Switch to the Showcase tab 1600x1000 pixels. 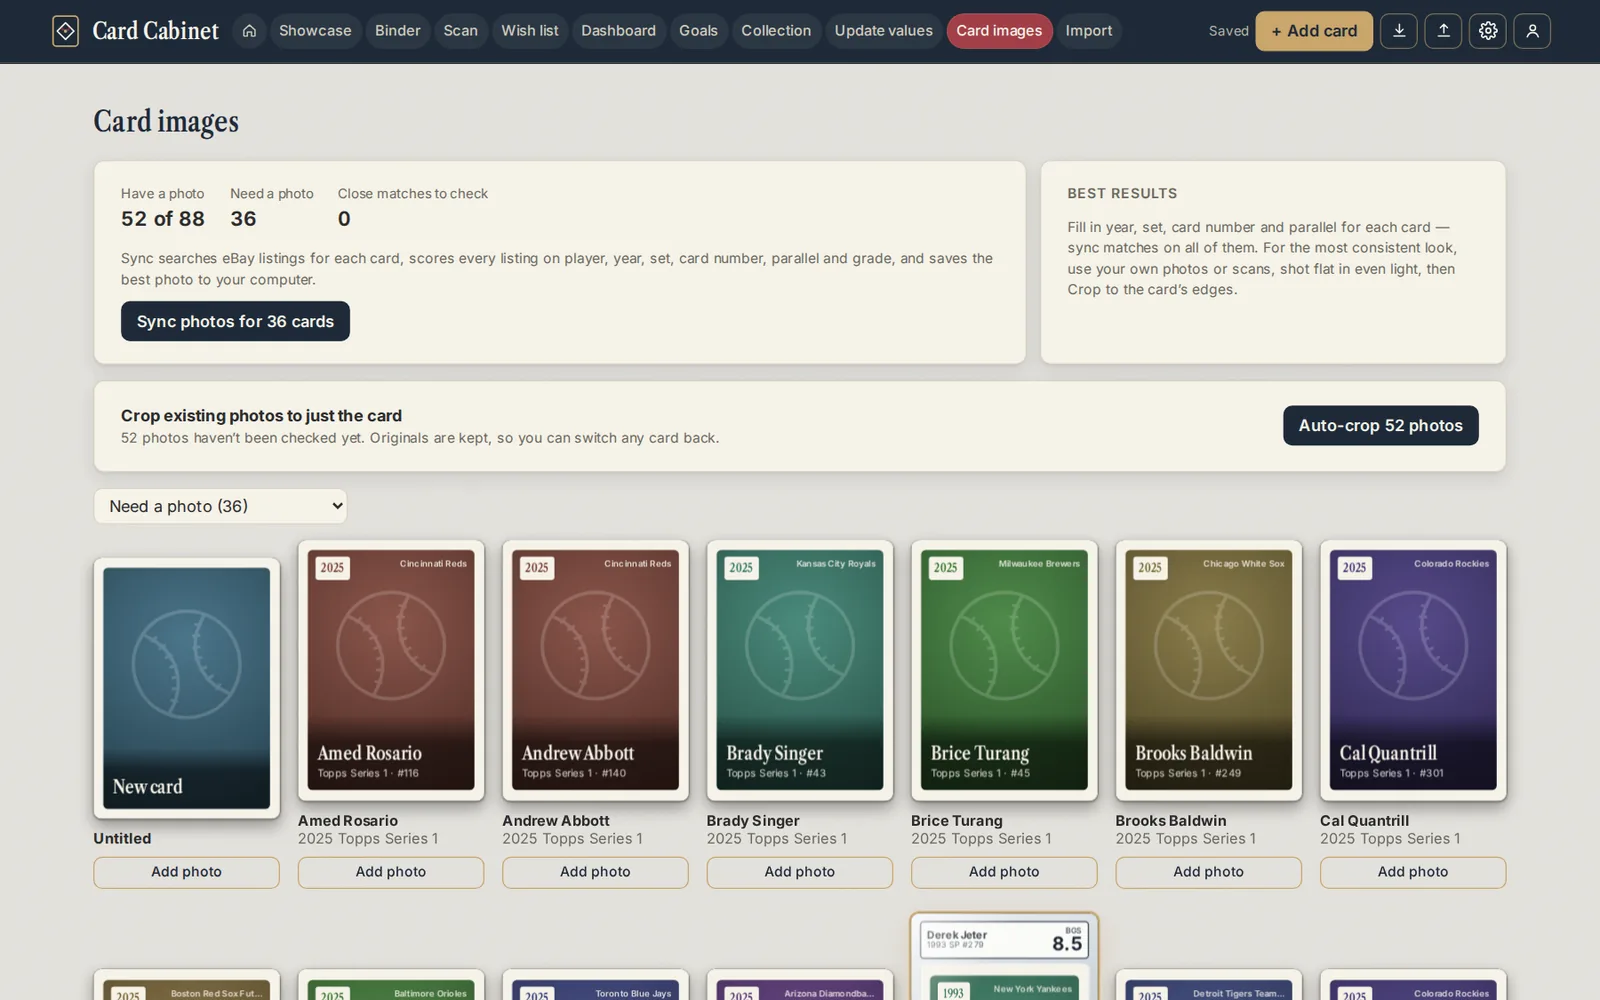pyautogui.click(x=315, y=31)
